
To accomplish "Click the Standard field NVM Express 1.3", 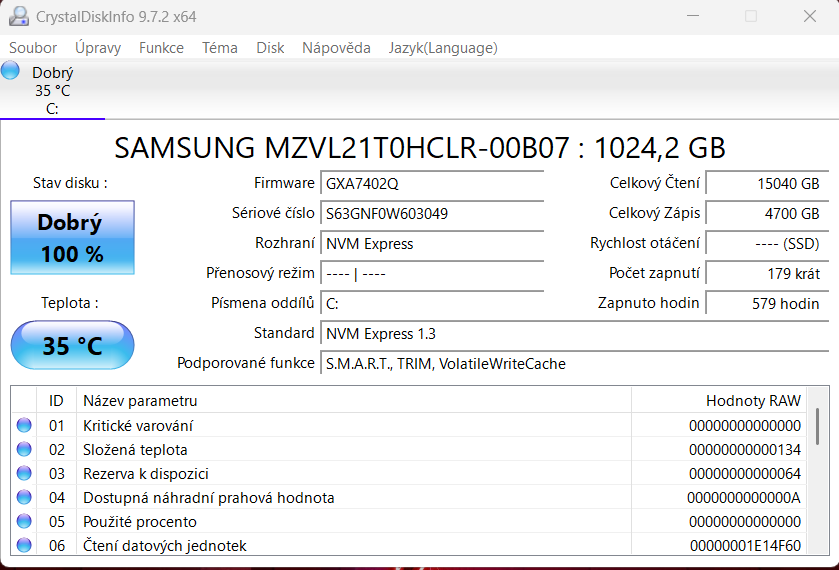I will pyautogui.click(x=575, y=334).
